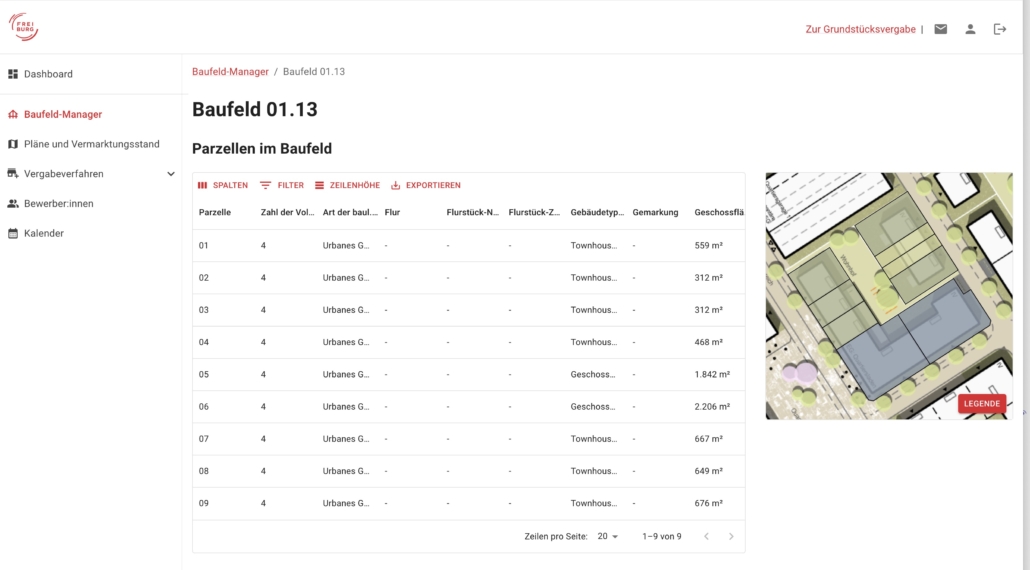Open the rows per page dropdown
Viewport: 1030px width, 570px height.
click(608, 537)
